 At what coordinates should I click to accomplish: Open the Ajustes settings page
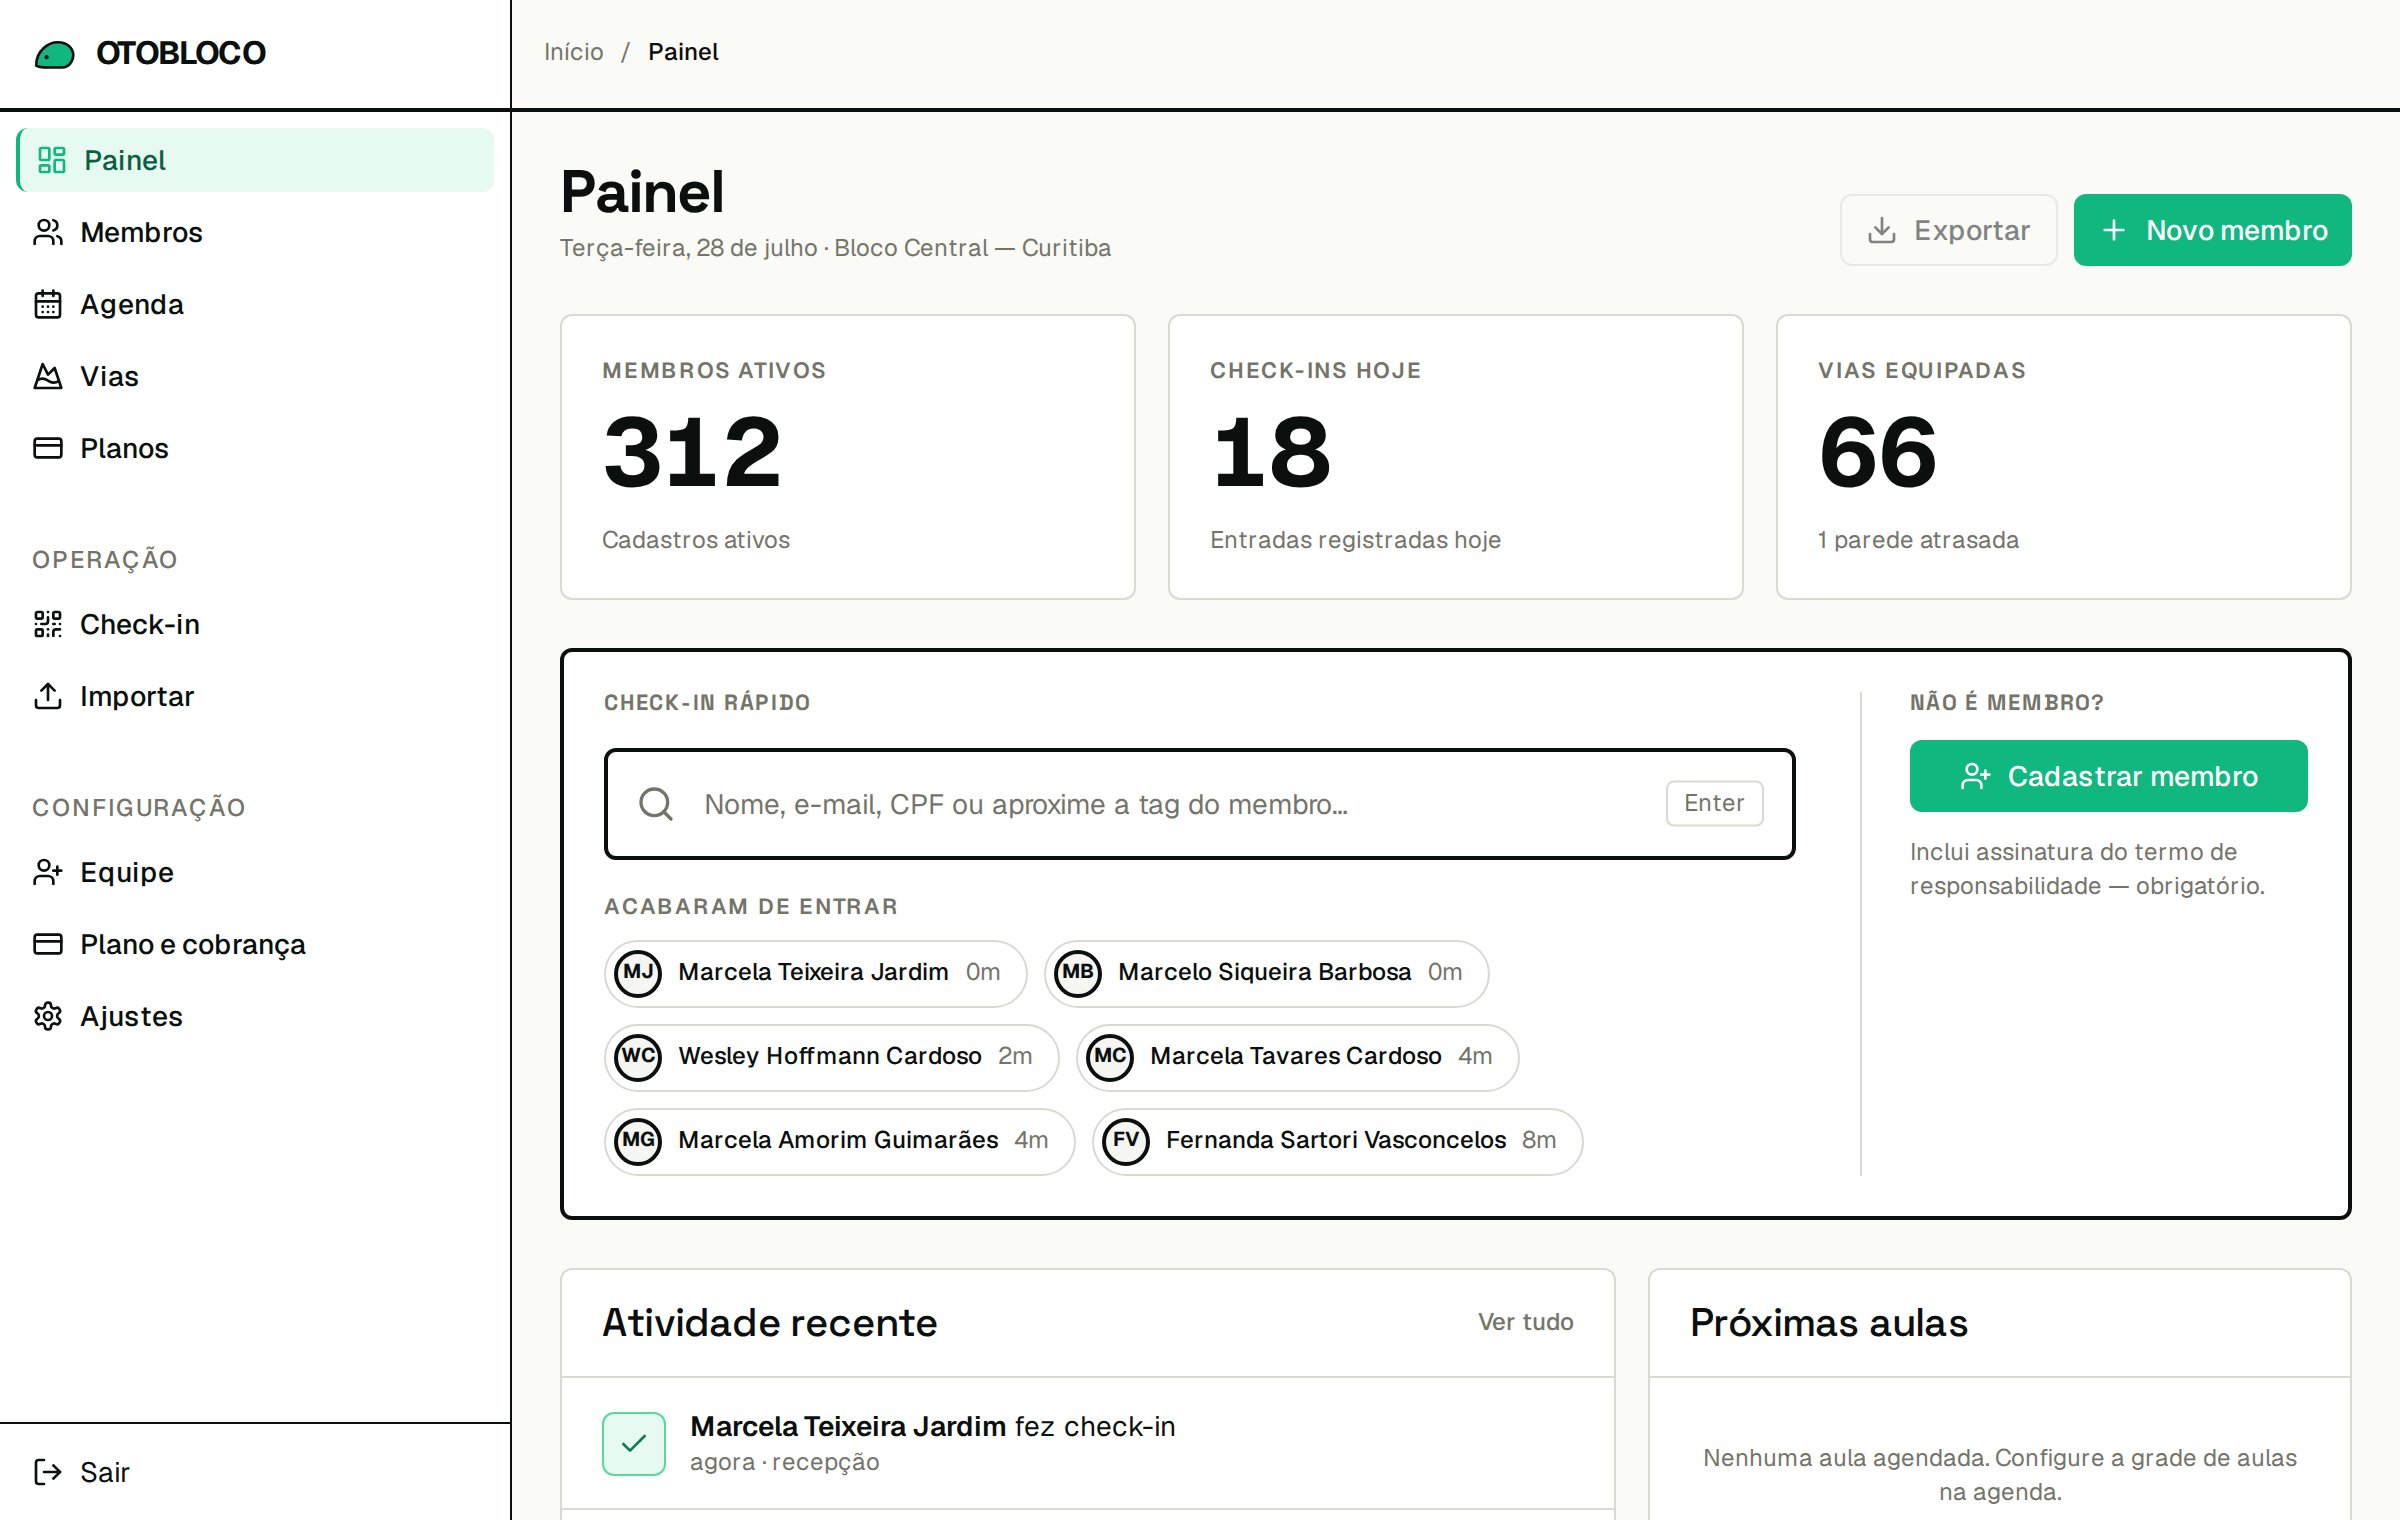point(255,1016)
